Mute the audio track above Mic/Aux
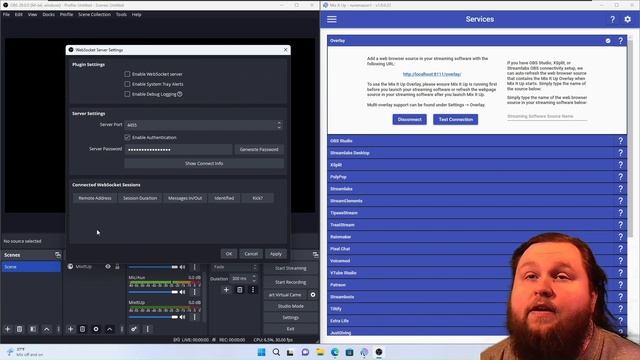Image resolution: width=640 pixels, height=360 pixels. tap(182, 267)
